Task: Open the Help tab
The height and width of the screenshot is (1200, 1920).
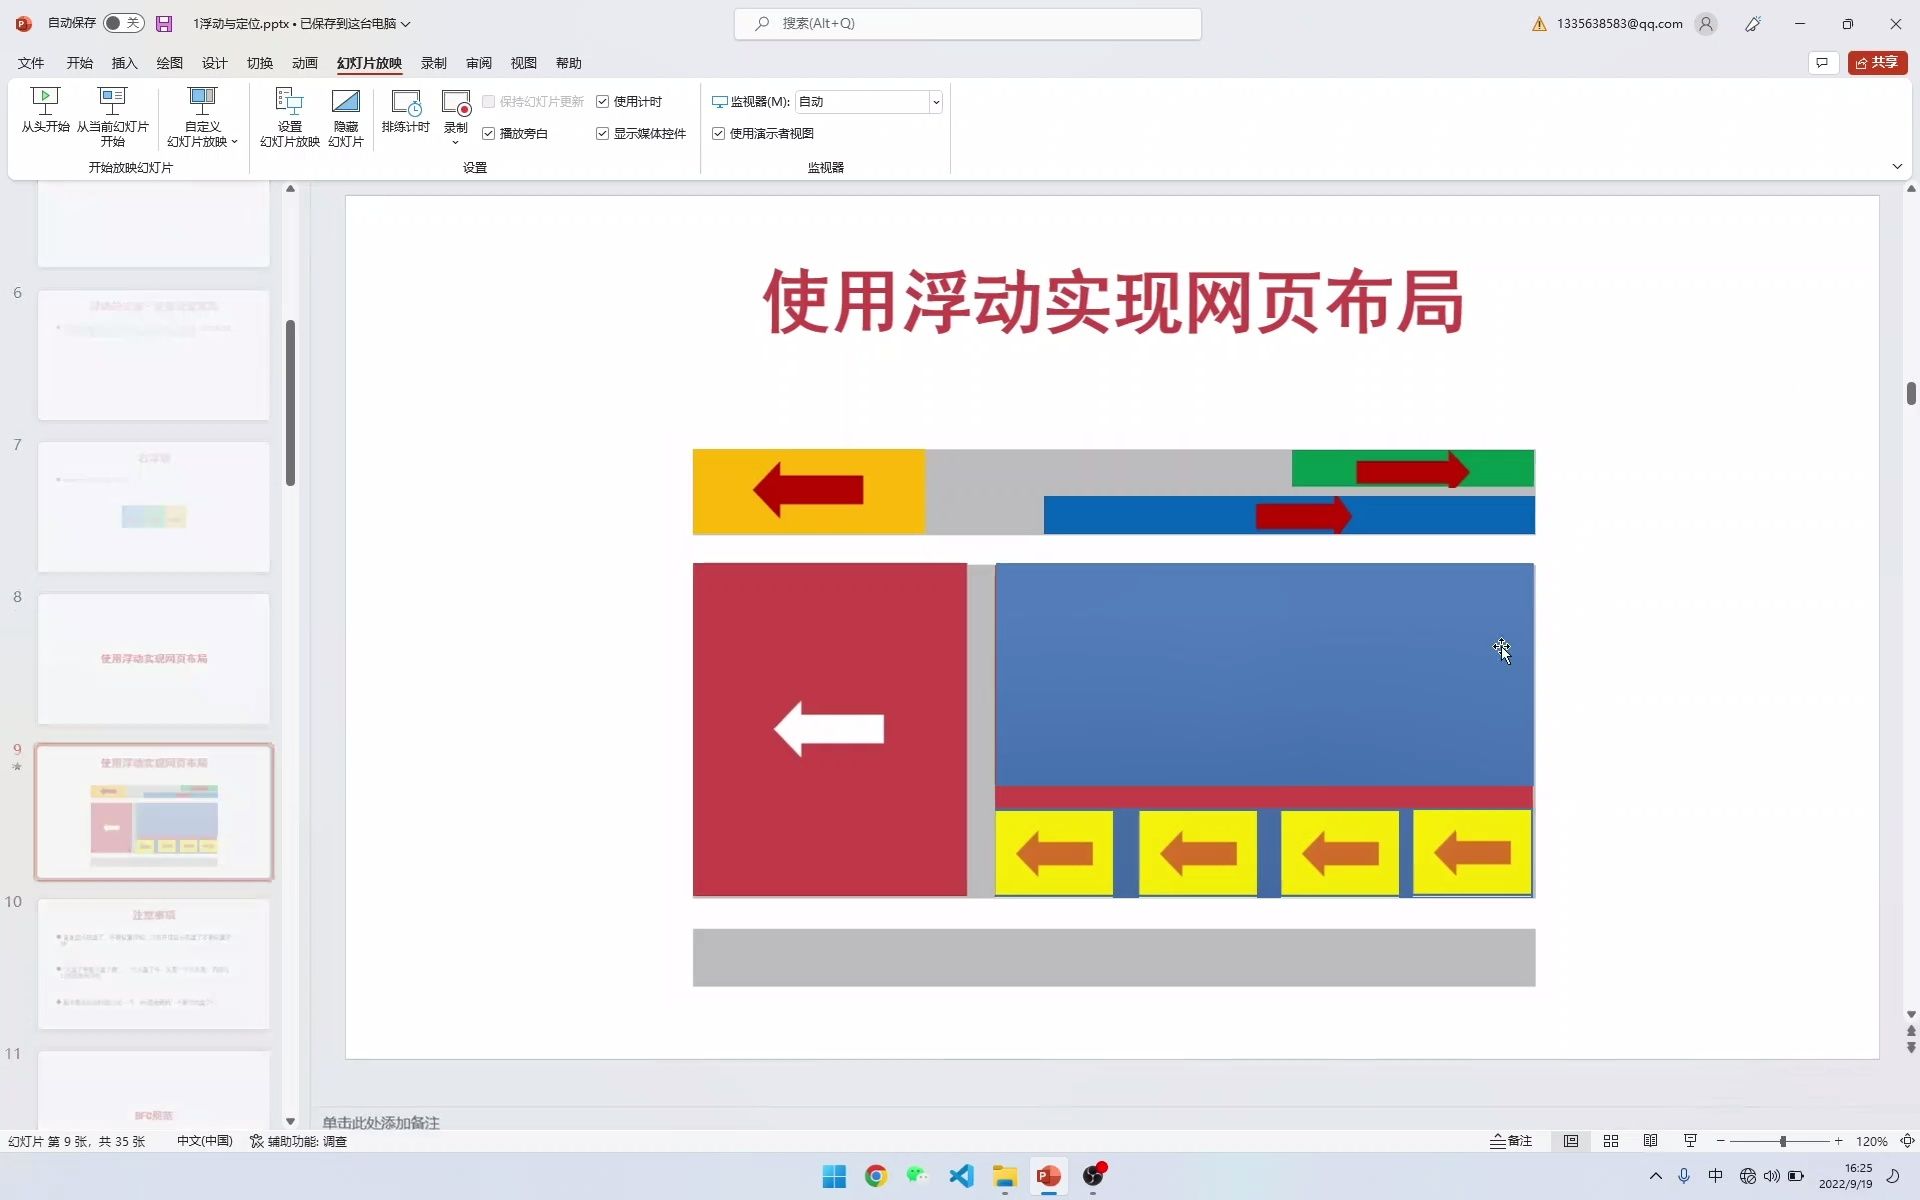Action: pyautogui.click(x=568, y=63)
